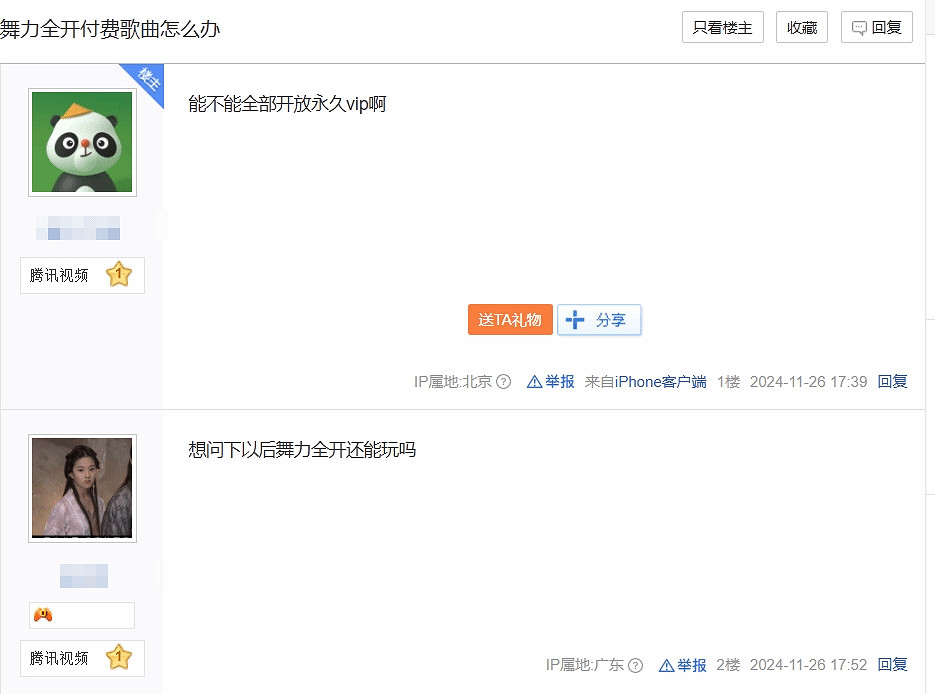This screenshot has height=694, width=935.
Task: Click the star level badge in second post
Action: pyautogui.click(x=119, y=658)
